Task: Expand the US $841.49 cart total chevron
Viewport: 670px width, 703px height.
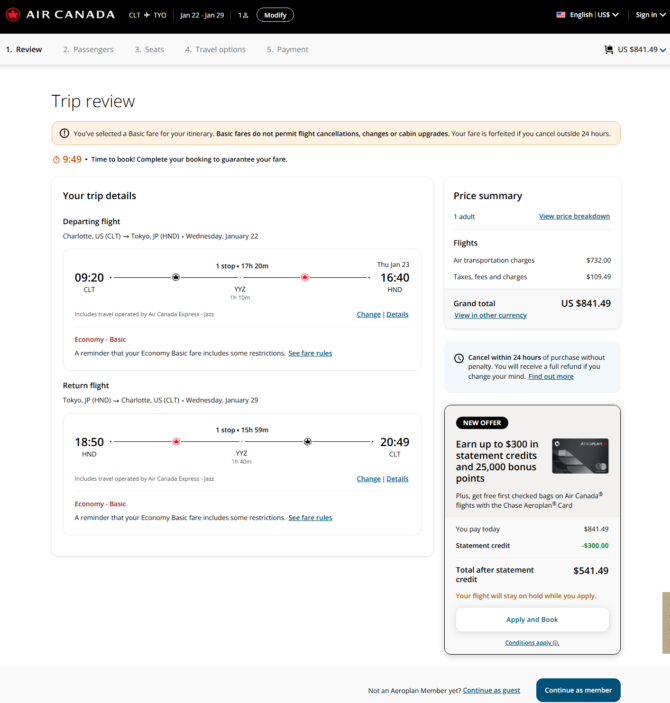Action: (663, 50)
